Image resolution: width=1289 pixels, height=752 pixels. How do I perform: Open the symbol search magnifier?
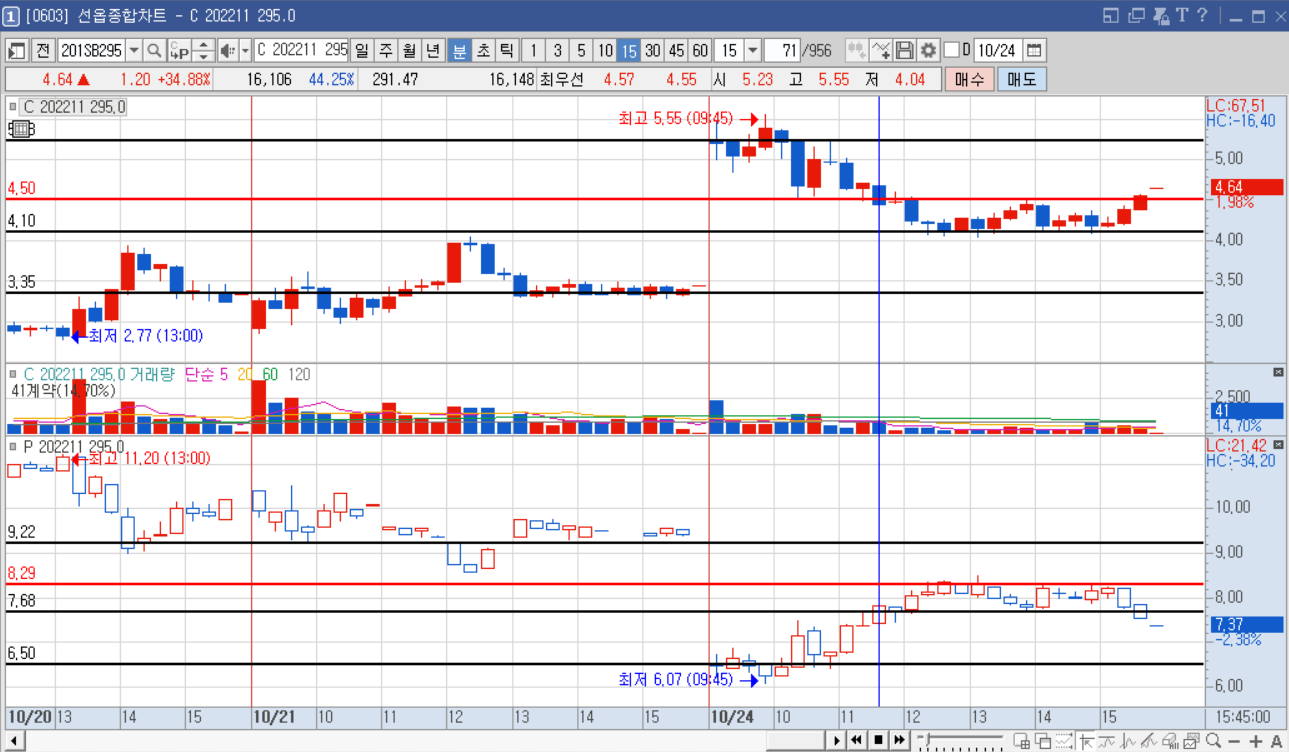154,50
